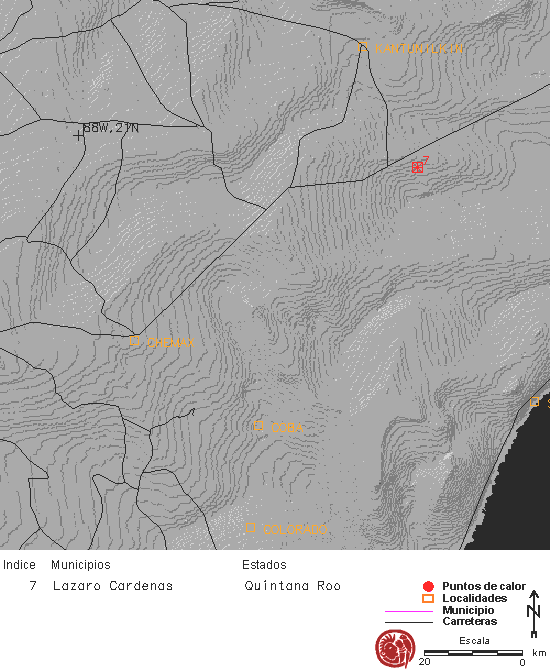This screenshot has height=670, width=550.
Task: Click the CHEMAX place name label
Action: [x=171, y=343]
